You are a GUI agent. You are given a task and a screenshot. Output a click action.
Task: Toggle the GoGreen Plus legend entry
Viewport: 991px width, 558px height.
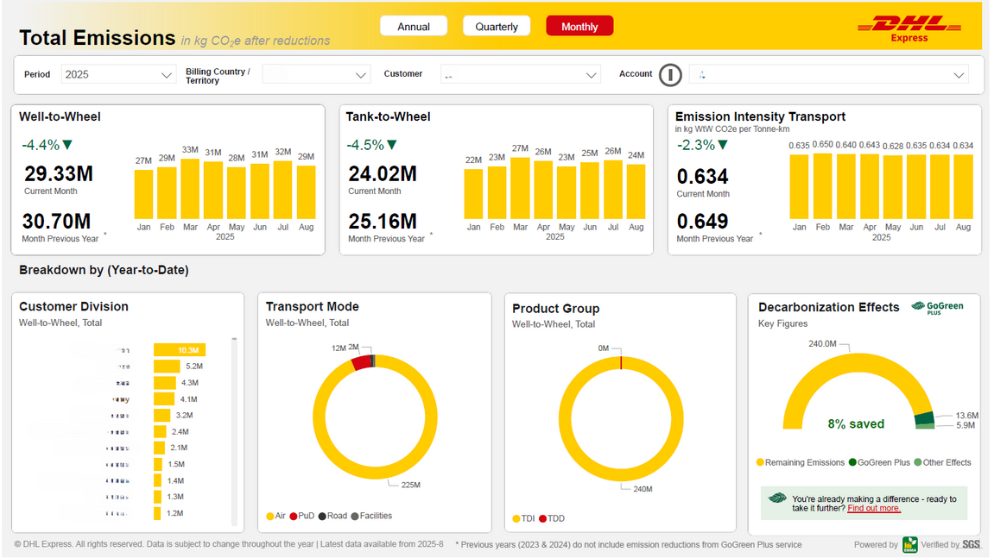coord(878,463)
